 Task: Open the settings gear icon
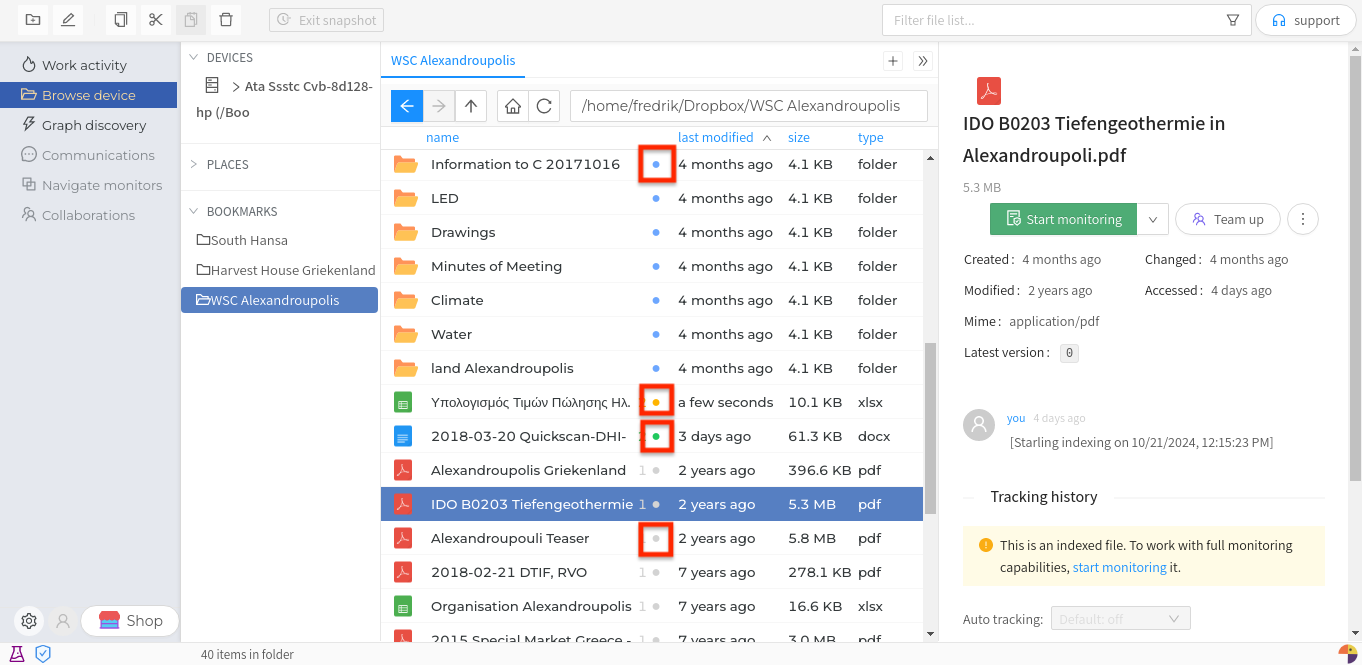pos(29,621)
